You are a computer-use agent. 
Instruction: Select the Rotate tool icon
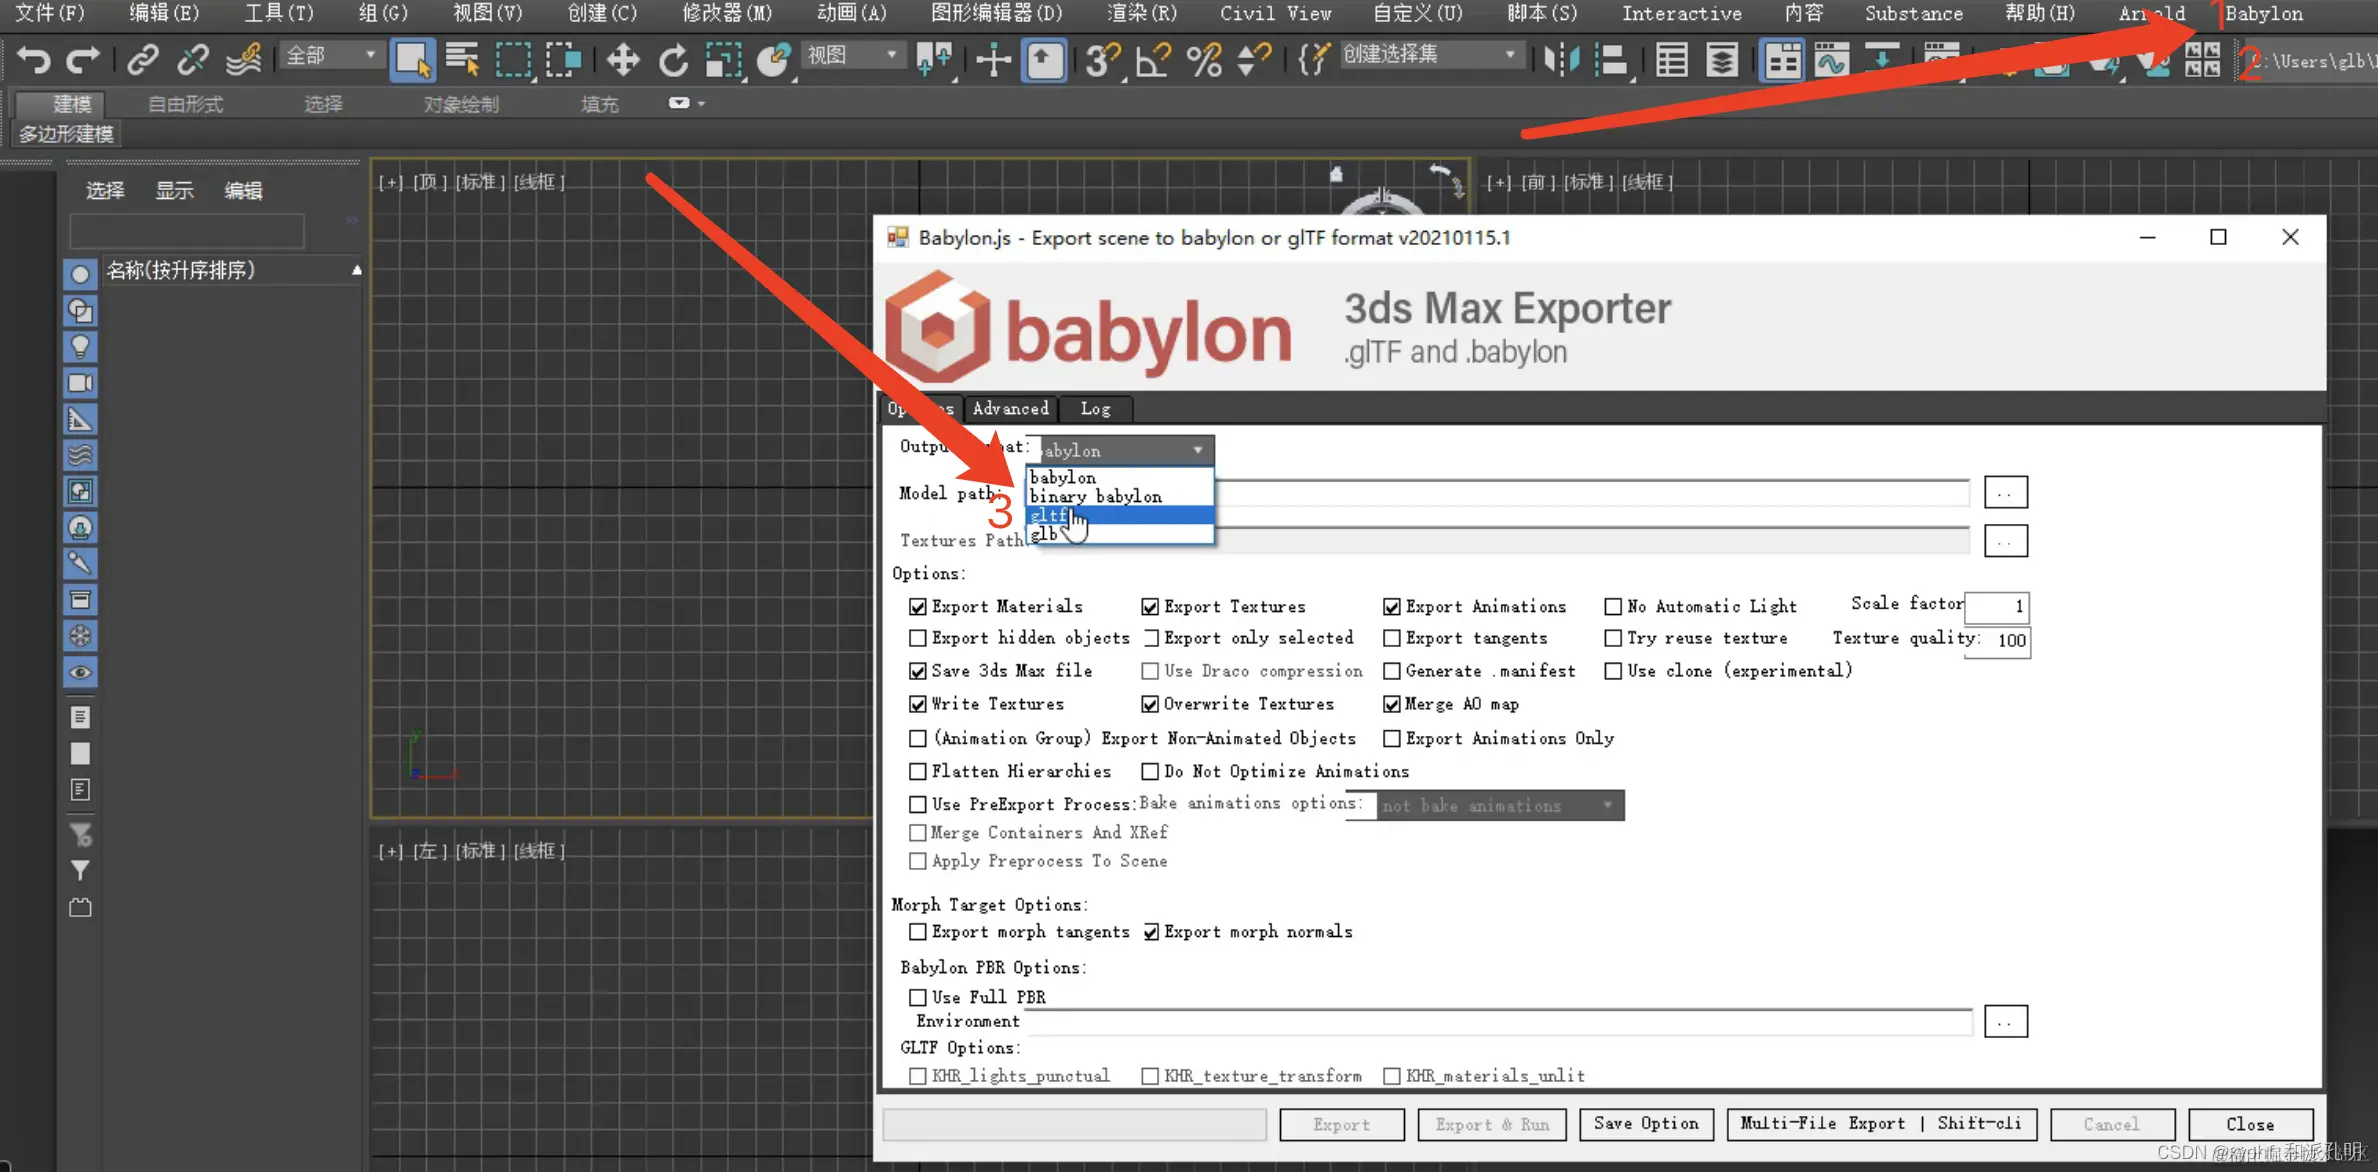[x=673, y=60]
